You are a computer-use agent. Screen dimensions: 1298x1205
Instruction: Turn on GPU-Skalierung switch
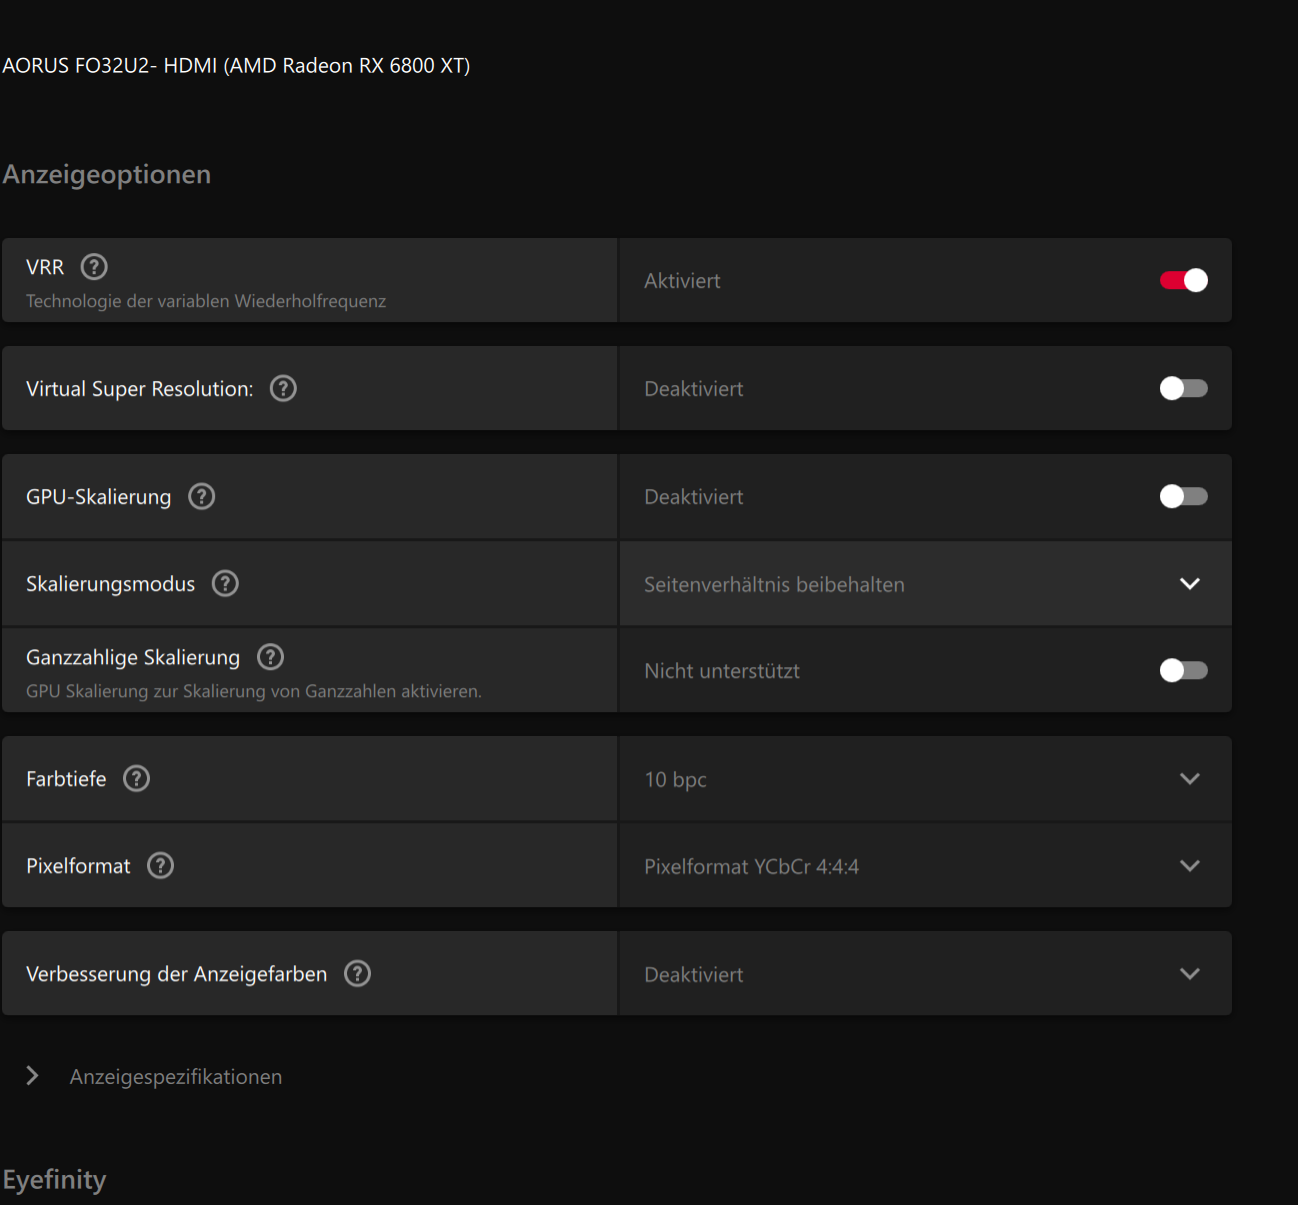click(x=1183, y=496)
